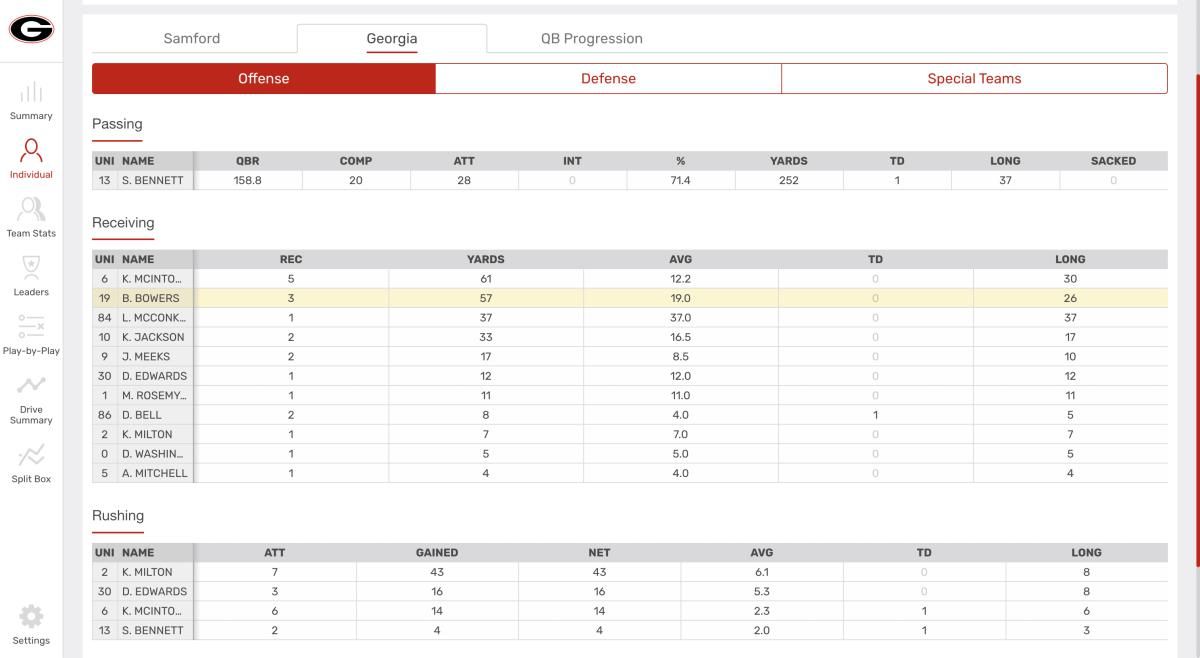Click D. BELL in Receiving table
Viewport: 1200px width, 658px height.
coord(142,415)
